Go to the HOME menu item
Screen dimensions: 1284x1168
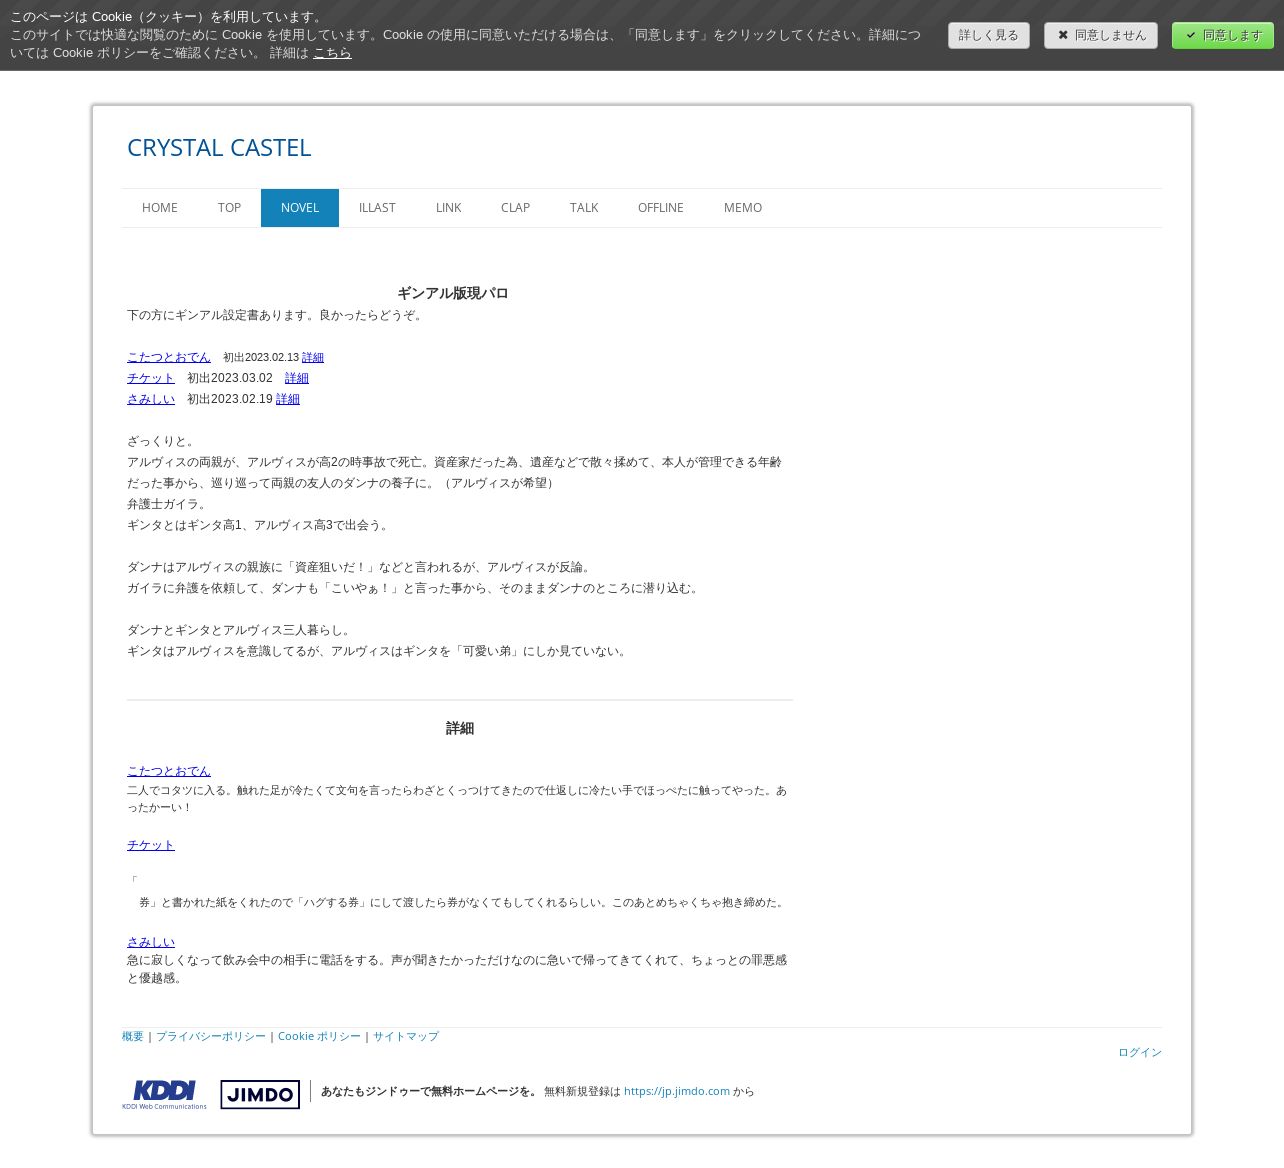[160, 208]
